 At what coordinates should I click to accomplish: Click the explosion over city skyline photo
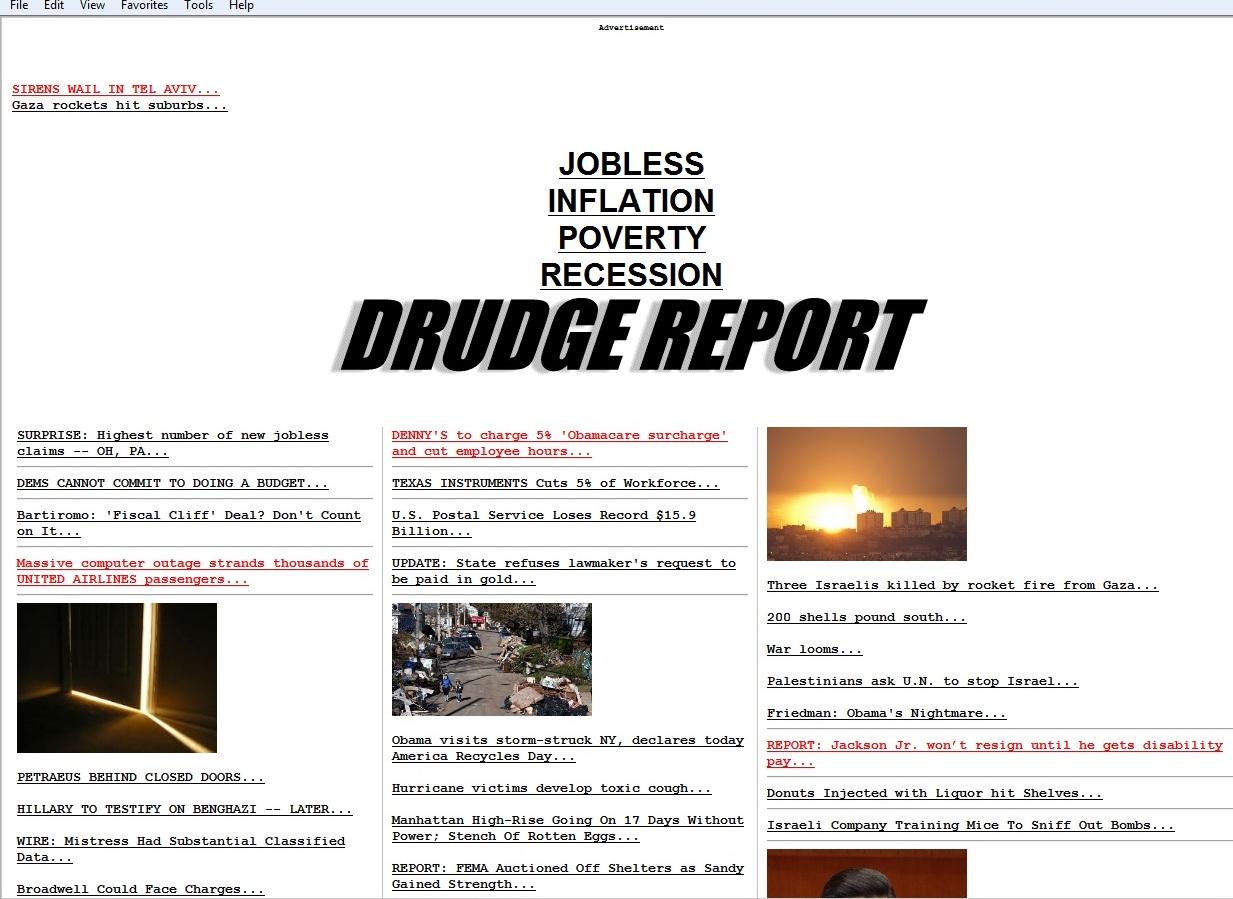click(x=867, y=494)
